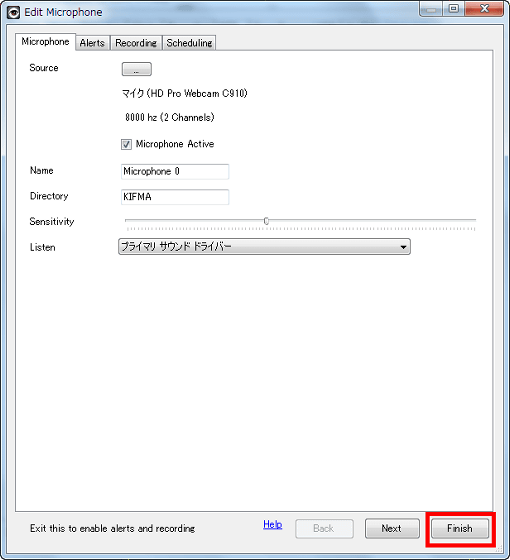
Task: Click the Directory label
Action: pos(49,196)
